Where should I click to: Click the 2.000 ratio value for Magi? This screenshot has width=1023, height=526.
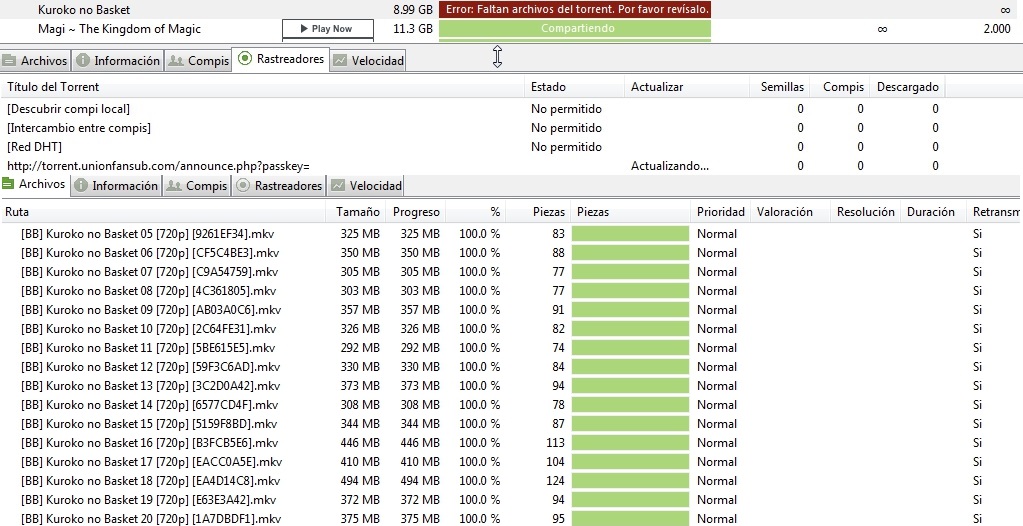[x=996, y=29]
